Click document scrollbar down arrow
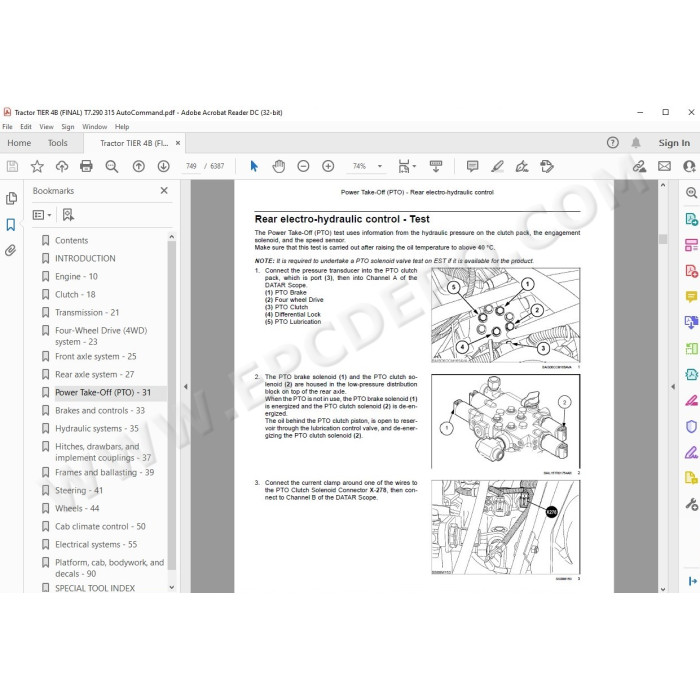 [663, 589]
